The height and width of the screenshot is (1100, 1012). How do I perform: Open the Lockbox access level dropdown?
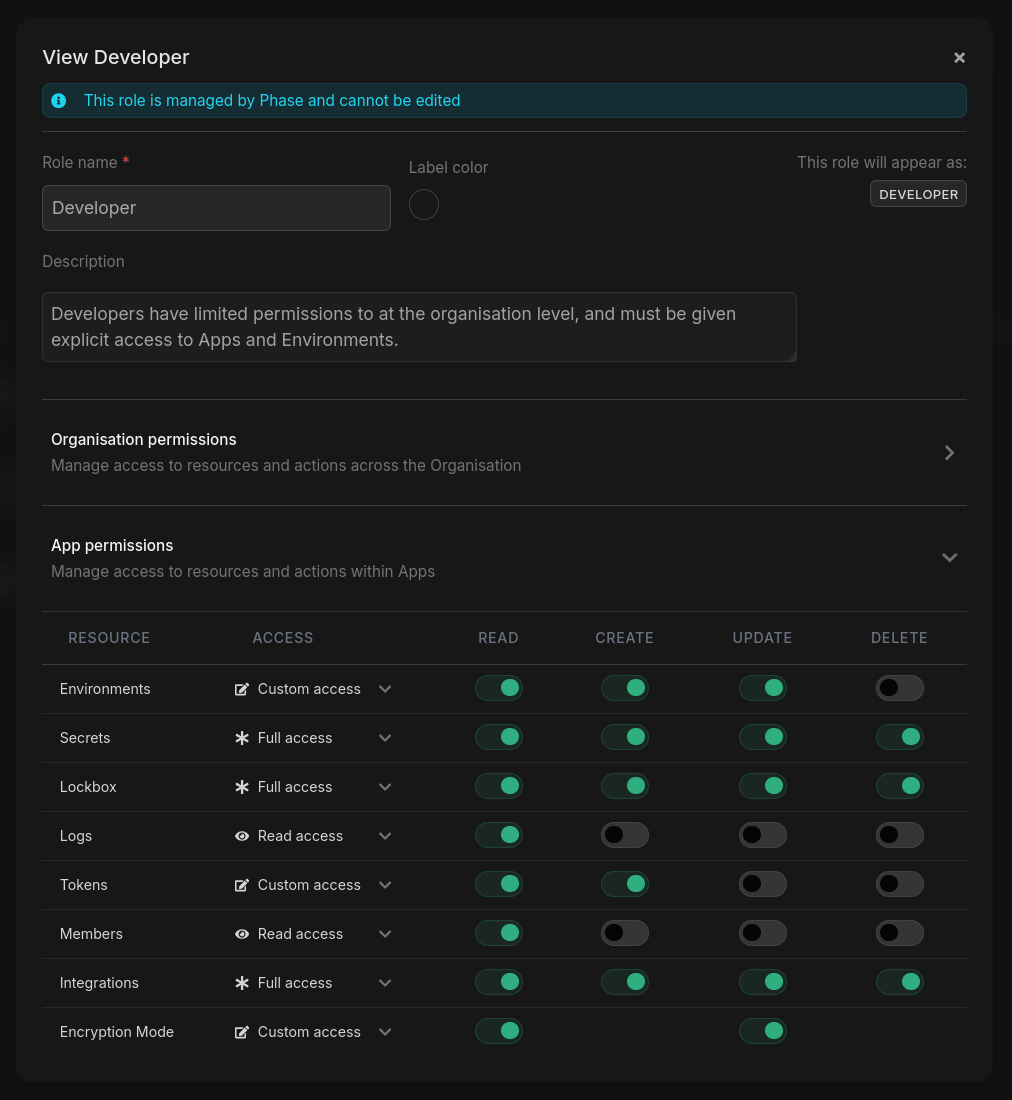pos(385,787)
